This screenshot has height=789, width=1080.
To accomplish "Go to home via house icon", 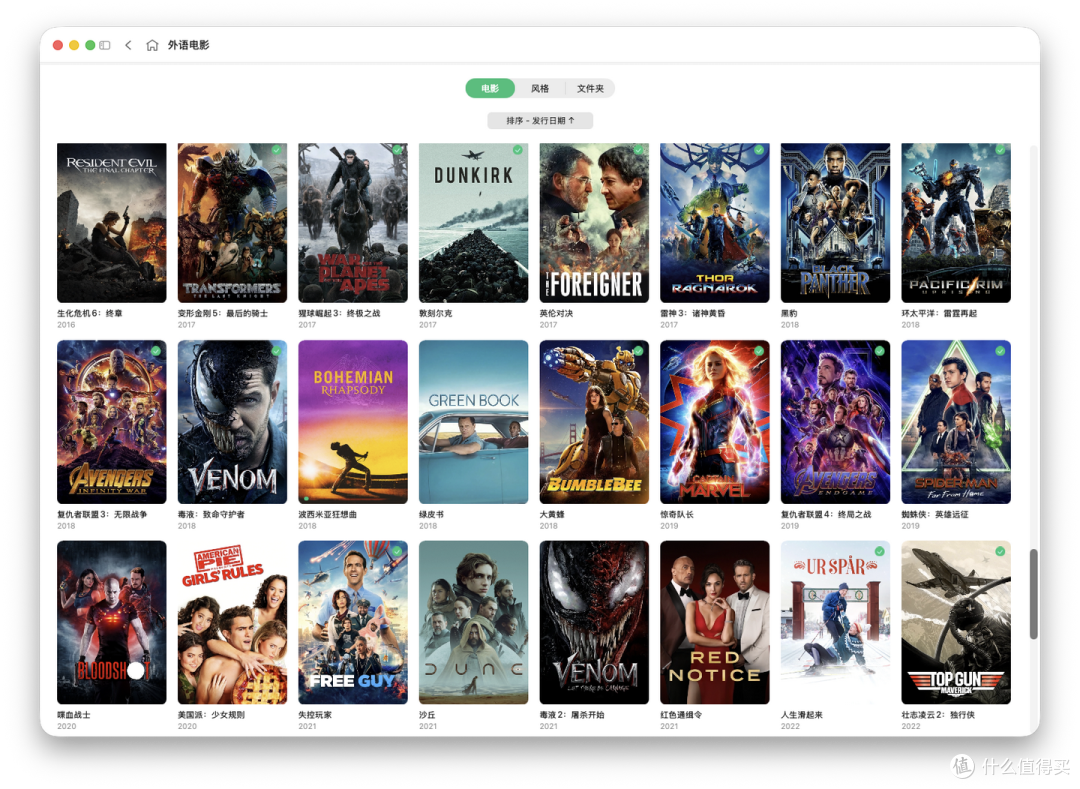I will click(152, 45).
